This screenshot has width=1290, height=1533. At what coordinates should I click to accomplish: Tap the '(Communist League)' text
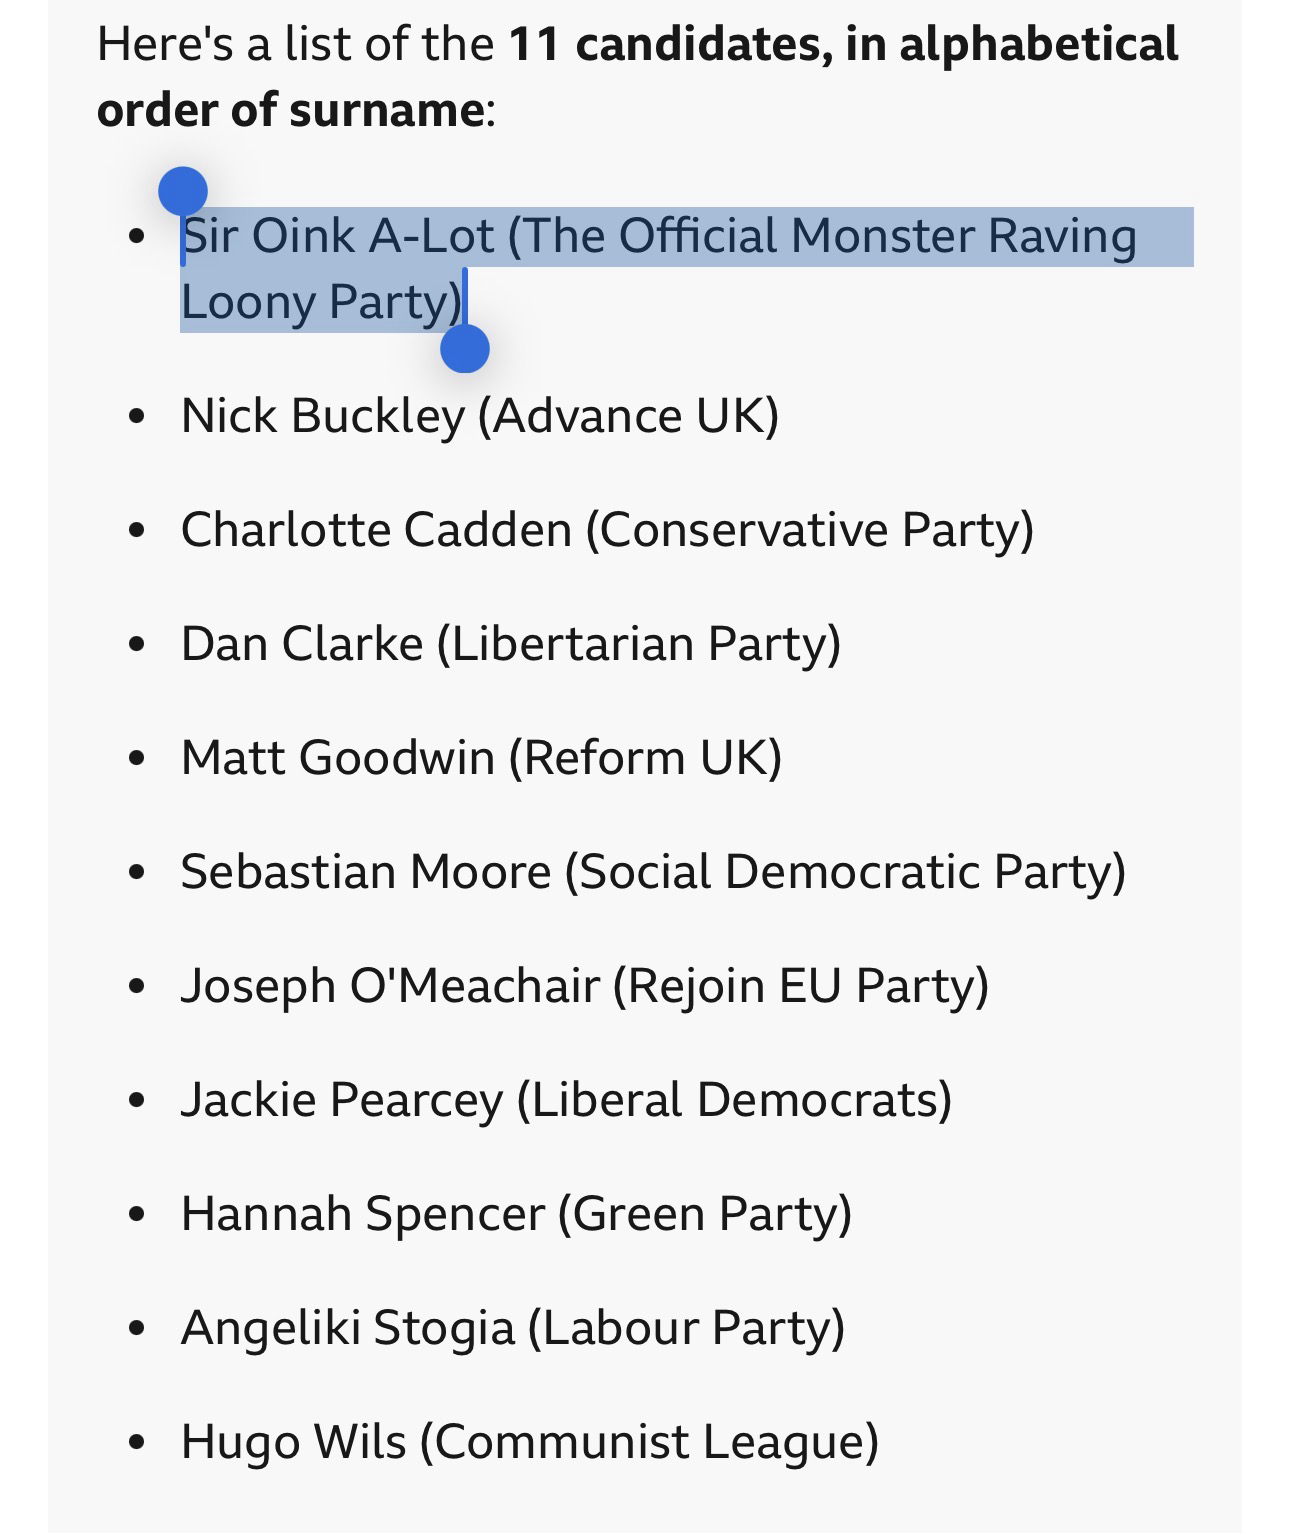648,1442
